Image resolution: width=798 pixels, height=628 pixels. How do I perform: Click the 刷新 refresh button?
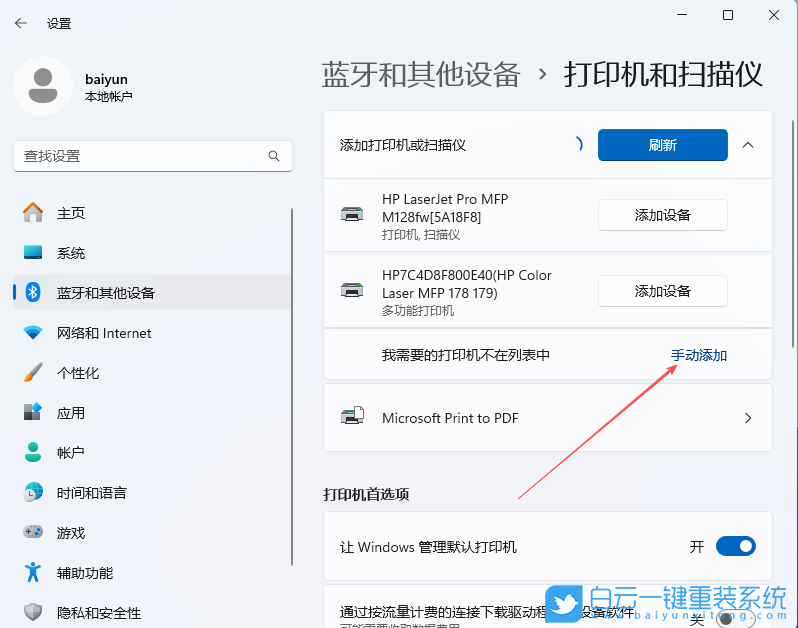663,145
